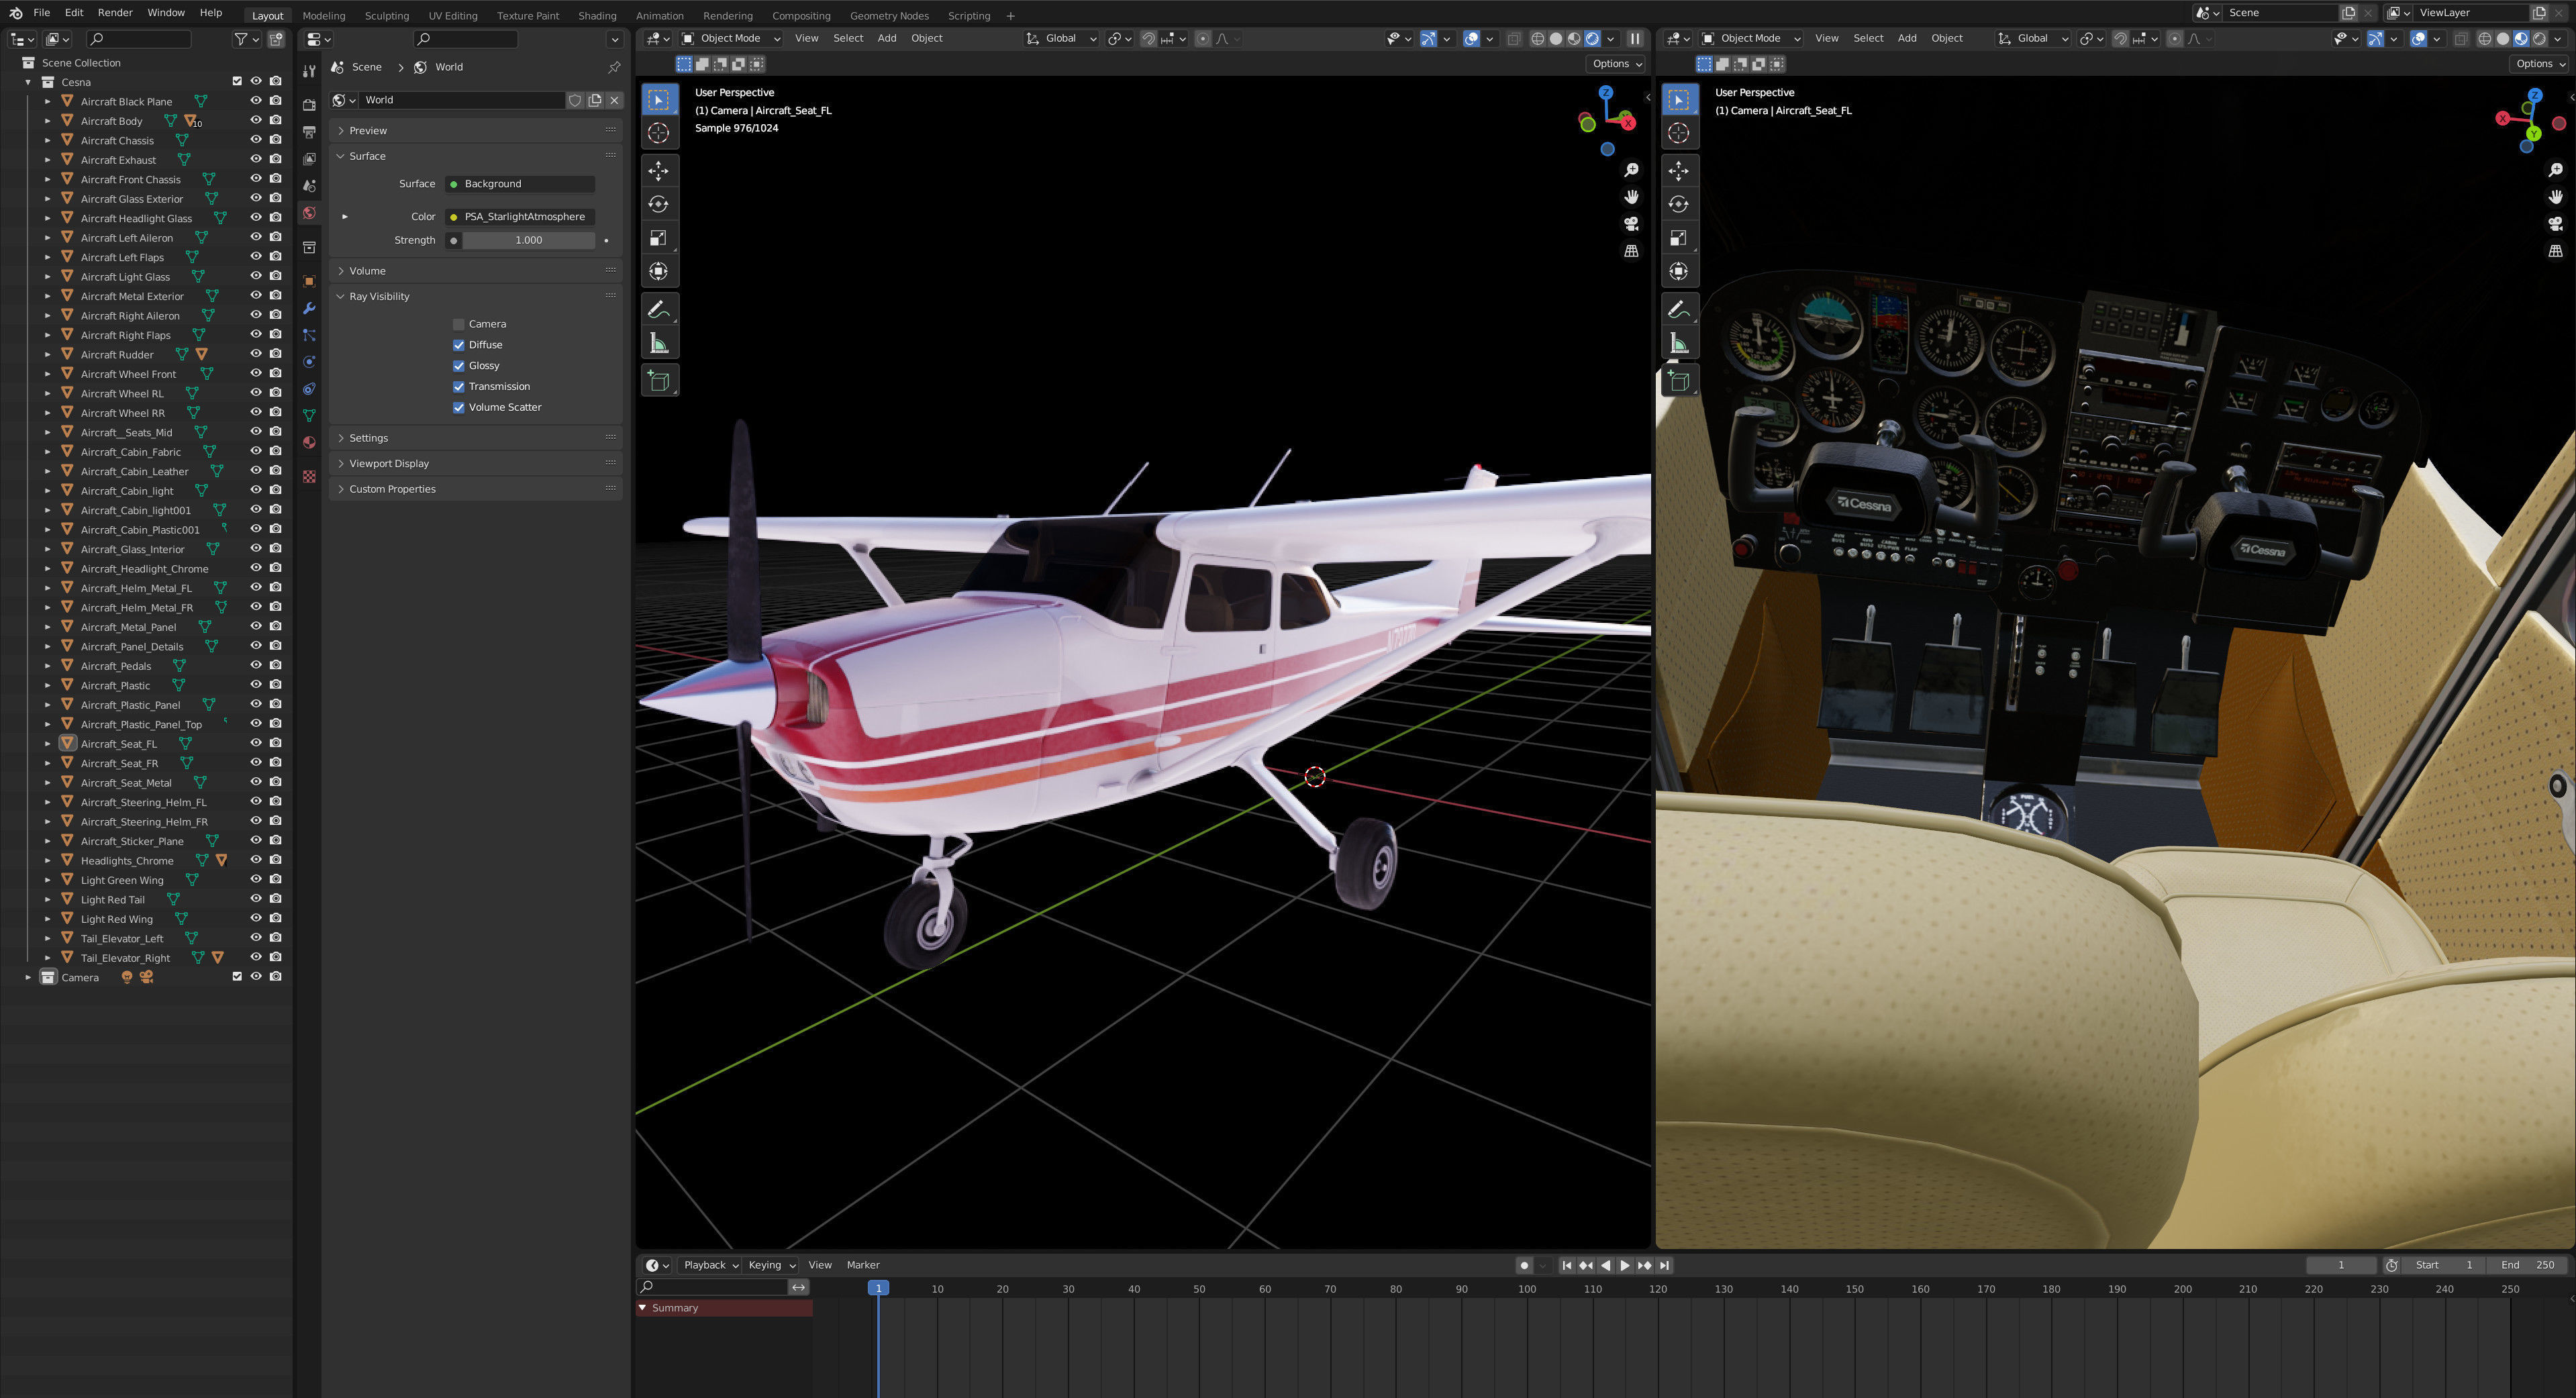Select the Annotate tool in right viewport
Viewport: 2576px width, 1398px height.
point(1678,310)
